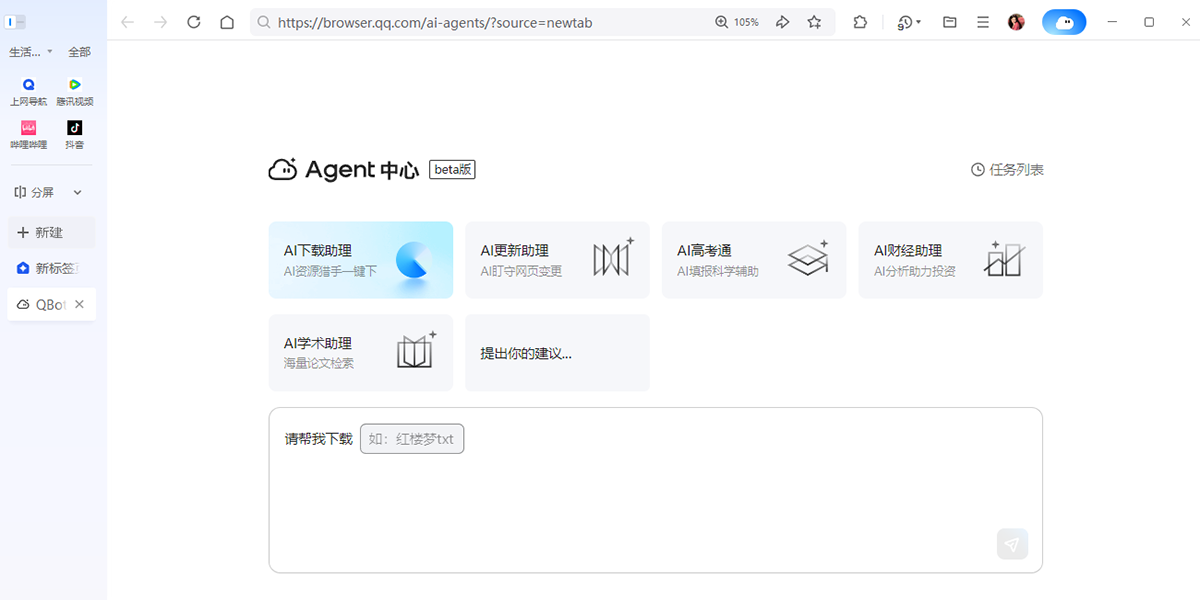Open the hamburger main menu

983,22
